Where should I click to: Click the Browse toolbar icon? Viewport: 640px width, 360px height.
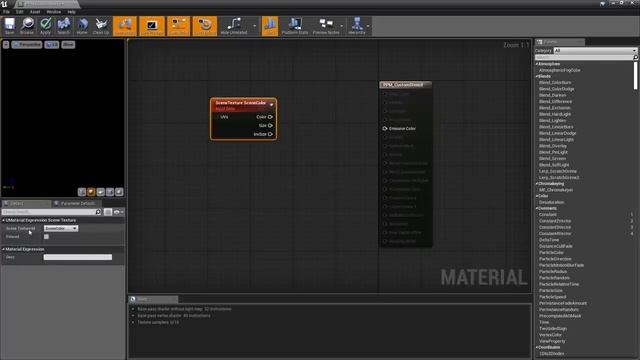27,26
